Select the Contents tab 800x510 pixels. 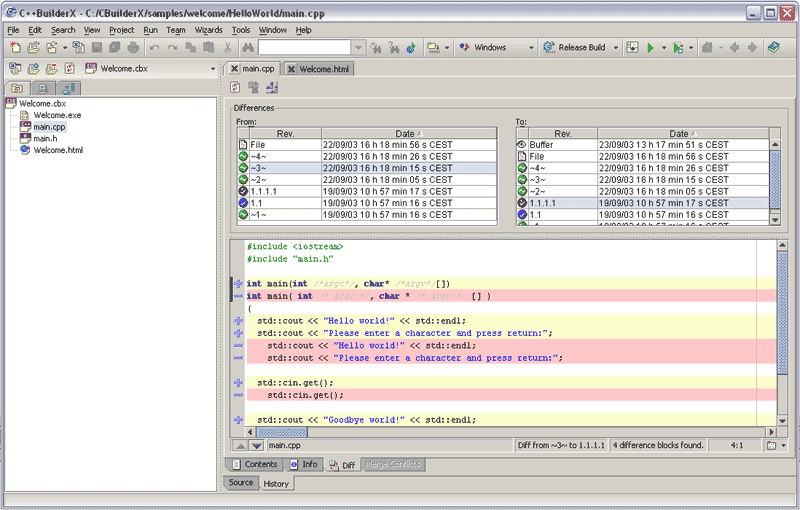pos(254,465)
